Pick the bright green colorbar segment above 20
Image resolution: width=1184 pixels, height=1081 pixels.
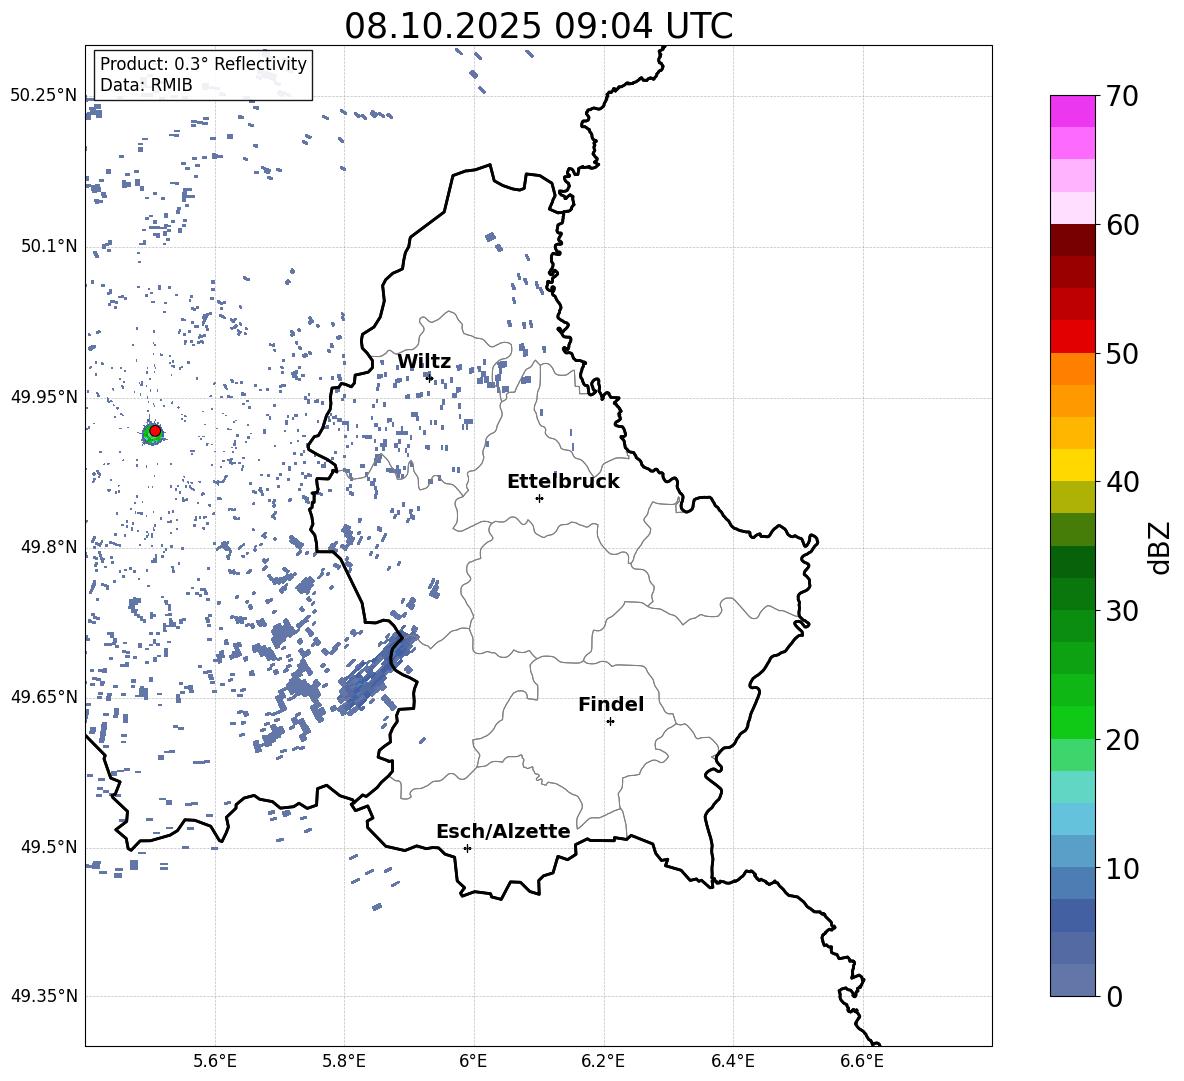pos(1073,722)
